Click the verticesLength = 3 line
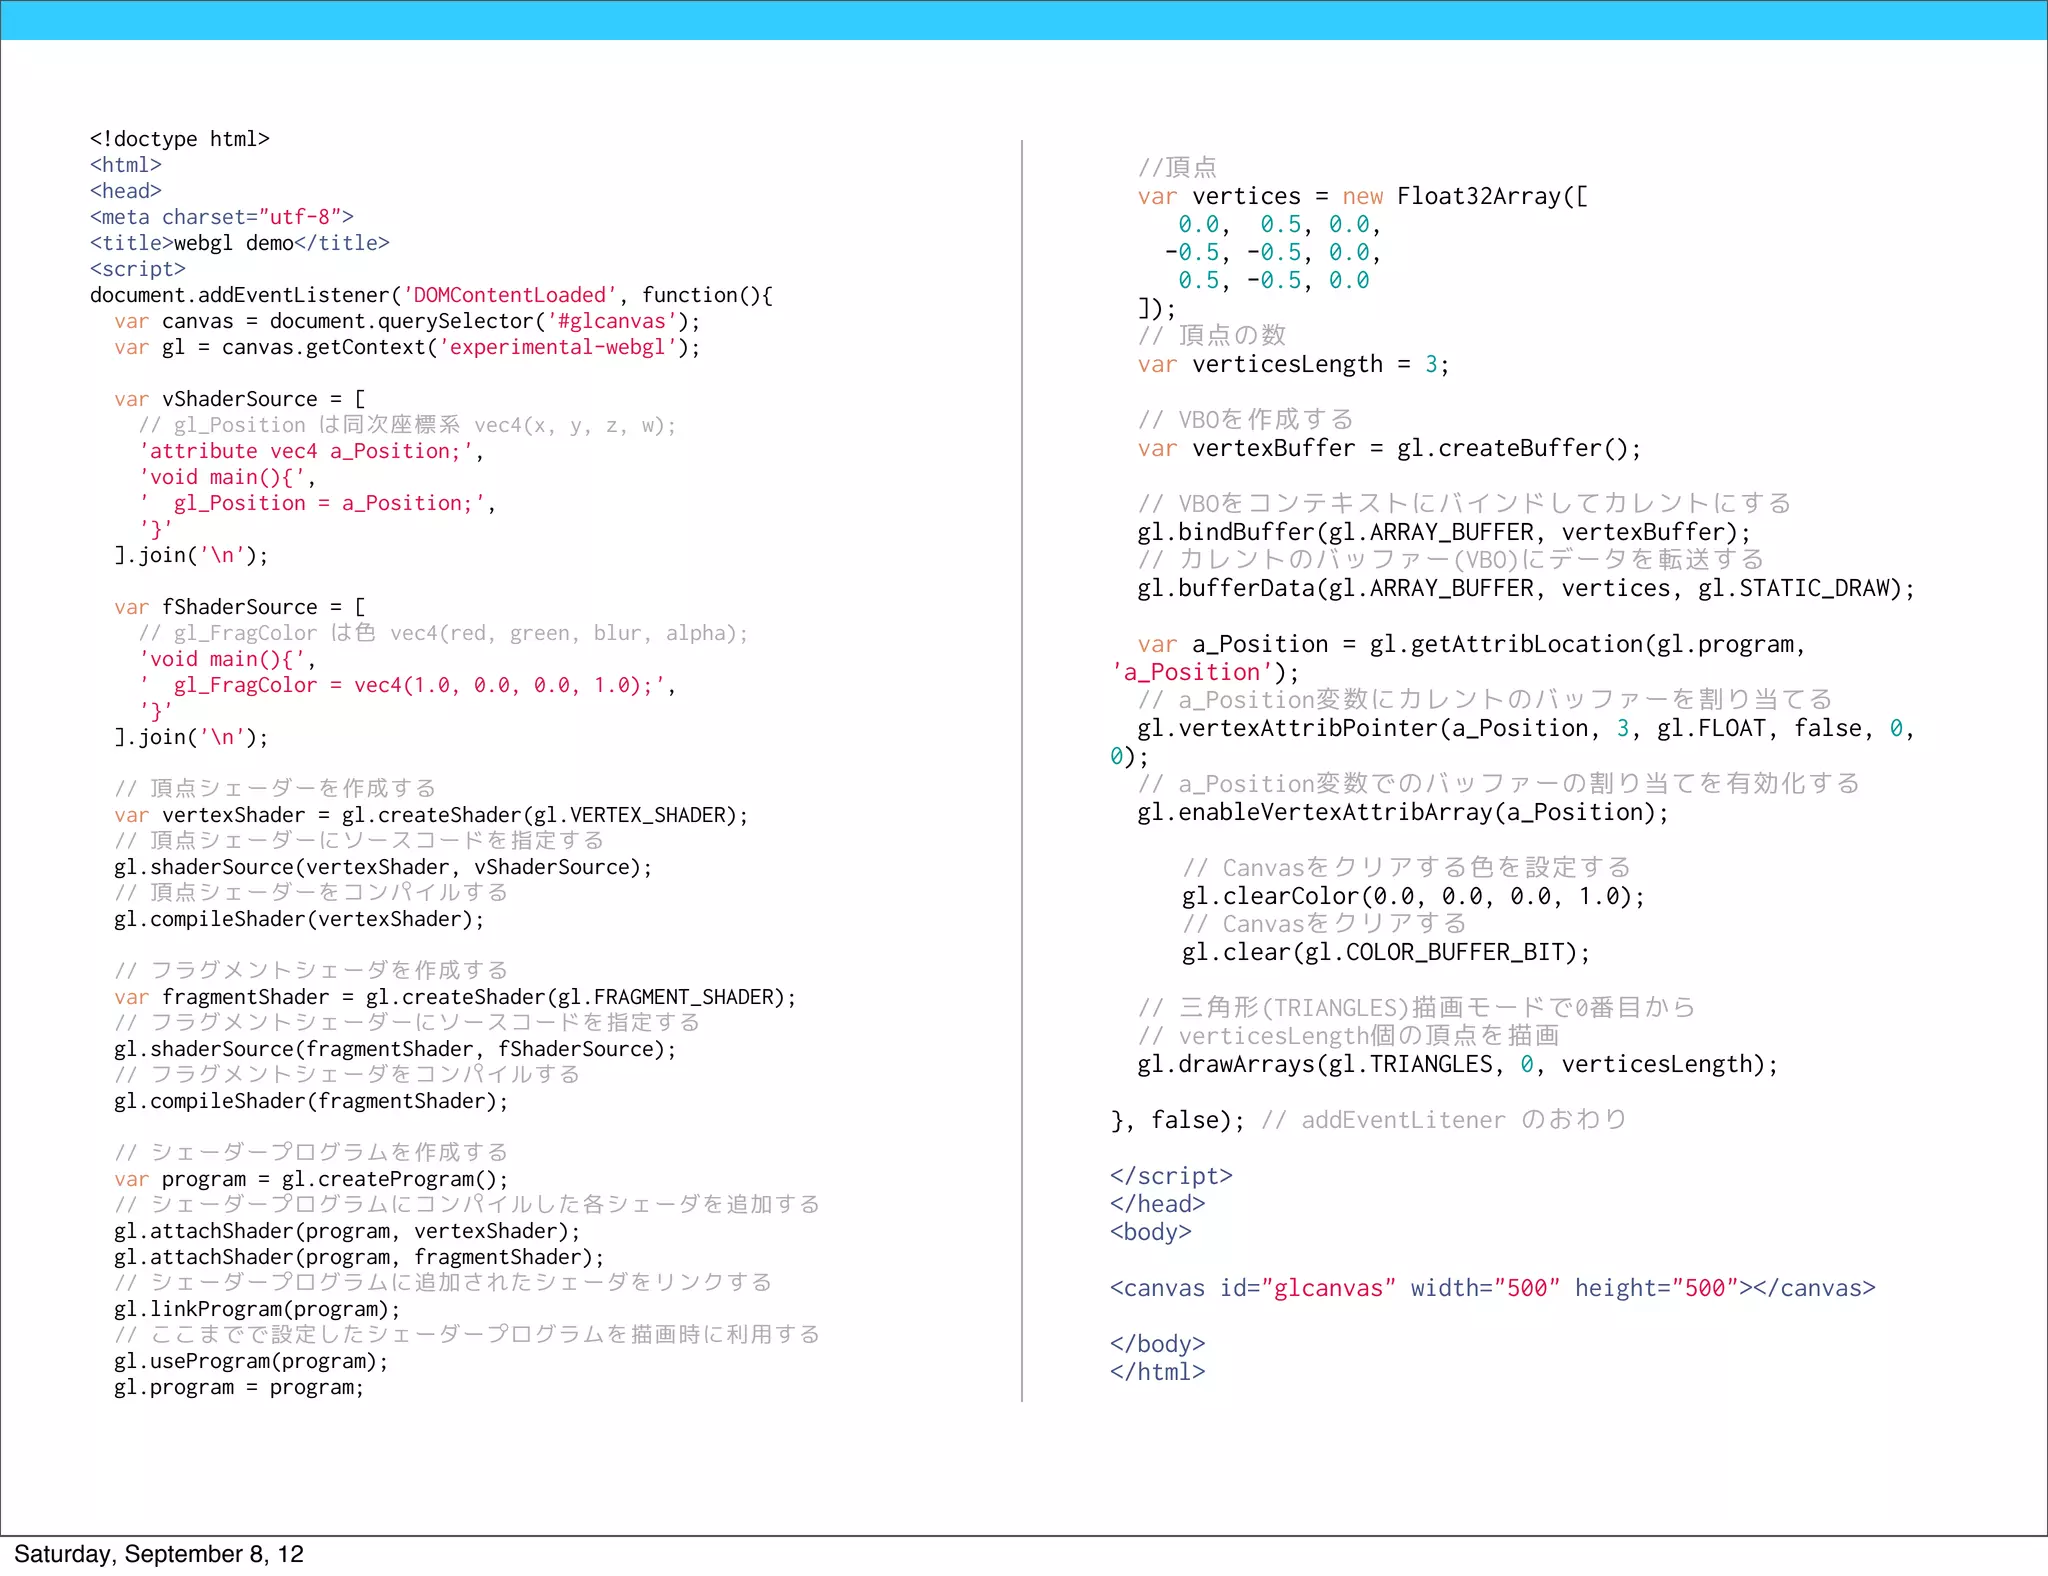The image size is (2048, 1576). coord(1292,364)
